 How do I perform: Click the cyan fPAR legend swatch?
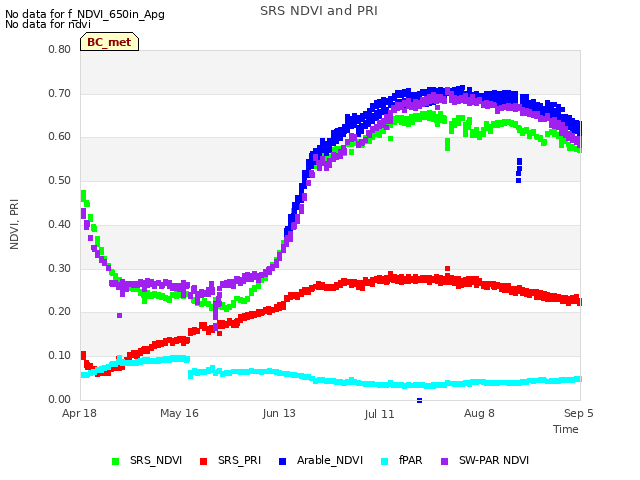click(384, 461)
